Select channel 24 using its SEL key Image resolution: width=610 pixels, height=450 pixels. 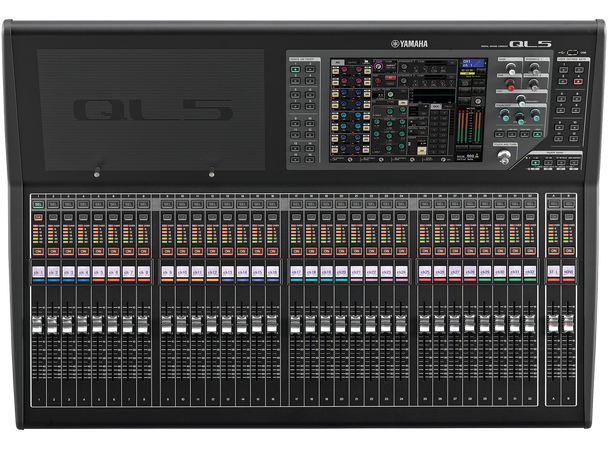pyautogui.click(x=401, y=204)
